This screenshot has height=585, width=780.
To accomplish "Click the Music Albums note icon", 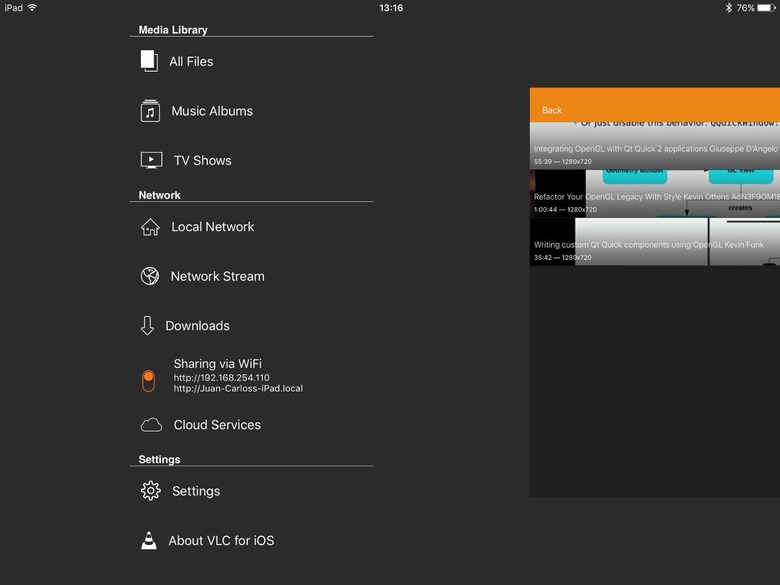I will (x=150, y=111).
